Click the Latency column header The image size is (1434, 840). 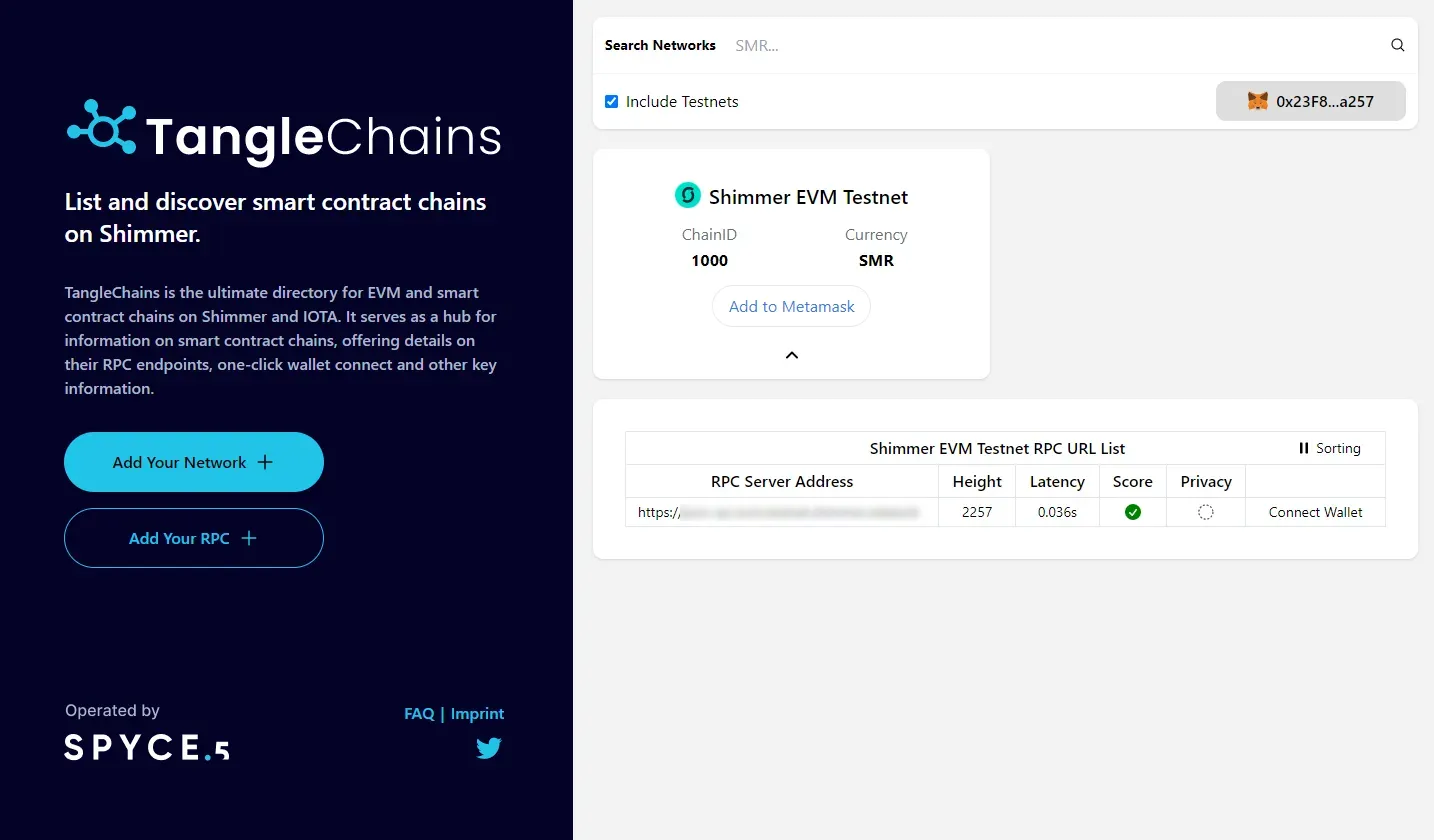tap(1057, 481)
